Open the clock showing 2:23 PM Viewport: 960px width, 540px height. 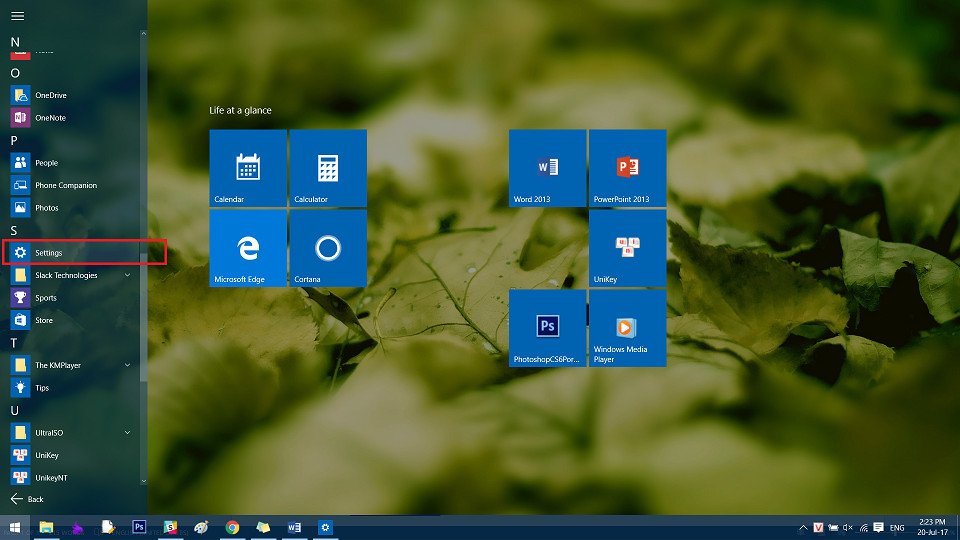pyautogui.click(x=932, y=527)
